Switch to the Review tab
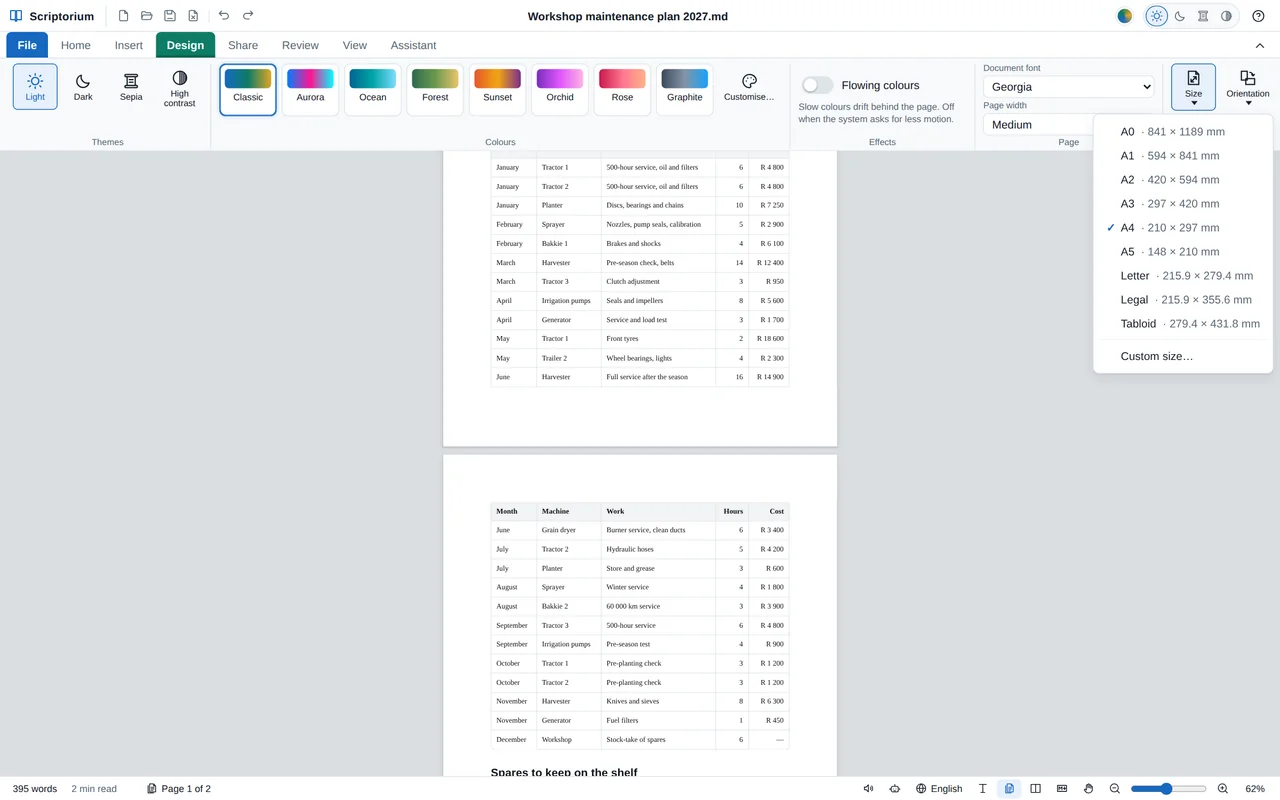 [300, 45]
